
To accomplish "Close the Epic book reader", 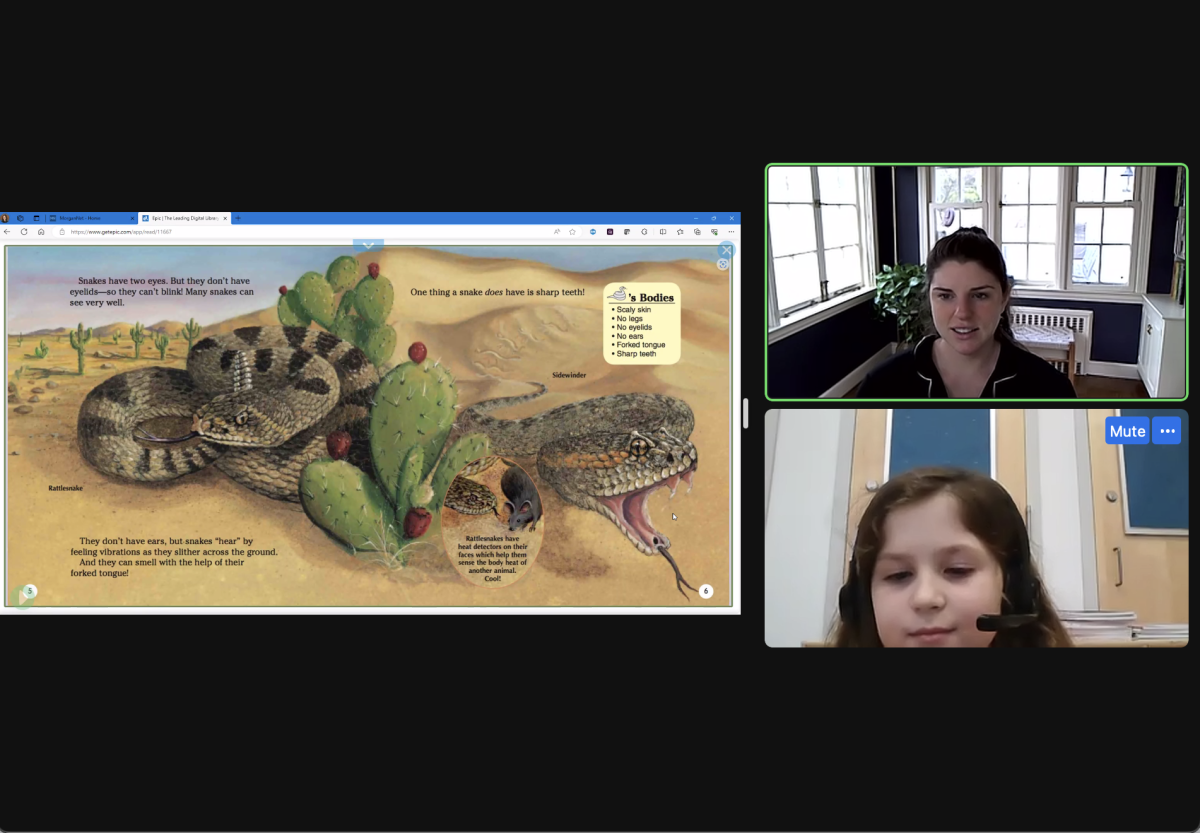I will click(727, 250).
